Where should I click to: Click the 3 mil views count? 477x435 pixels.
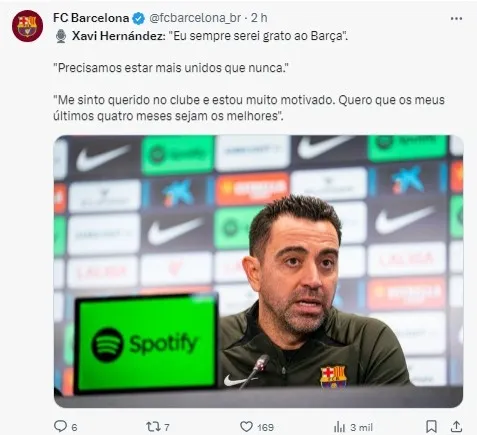coord(361,427)
